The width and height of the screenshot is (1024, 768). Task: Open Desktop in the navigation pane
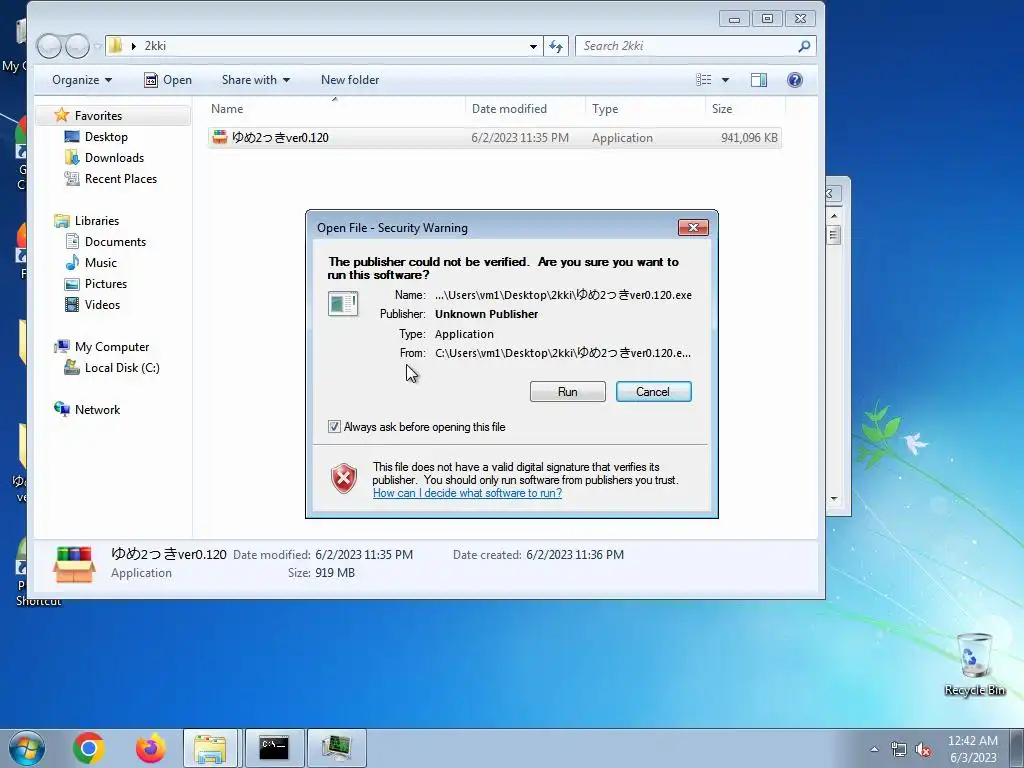106,136
